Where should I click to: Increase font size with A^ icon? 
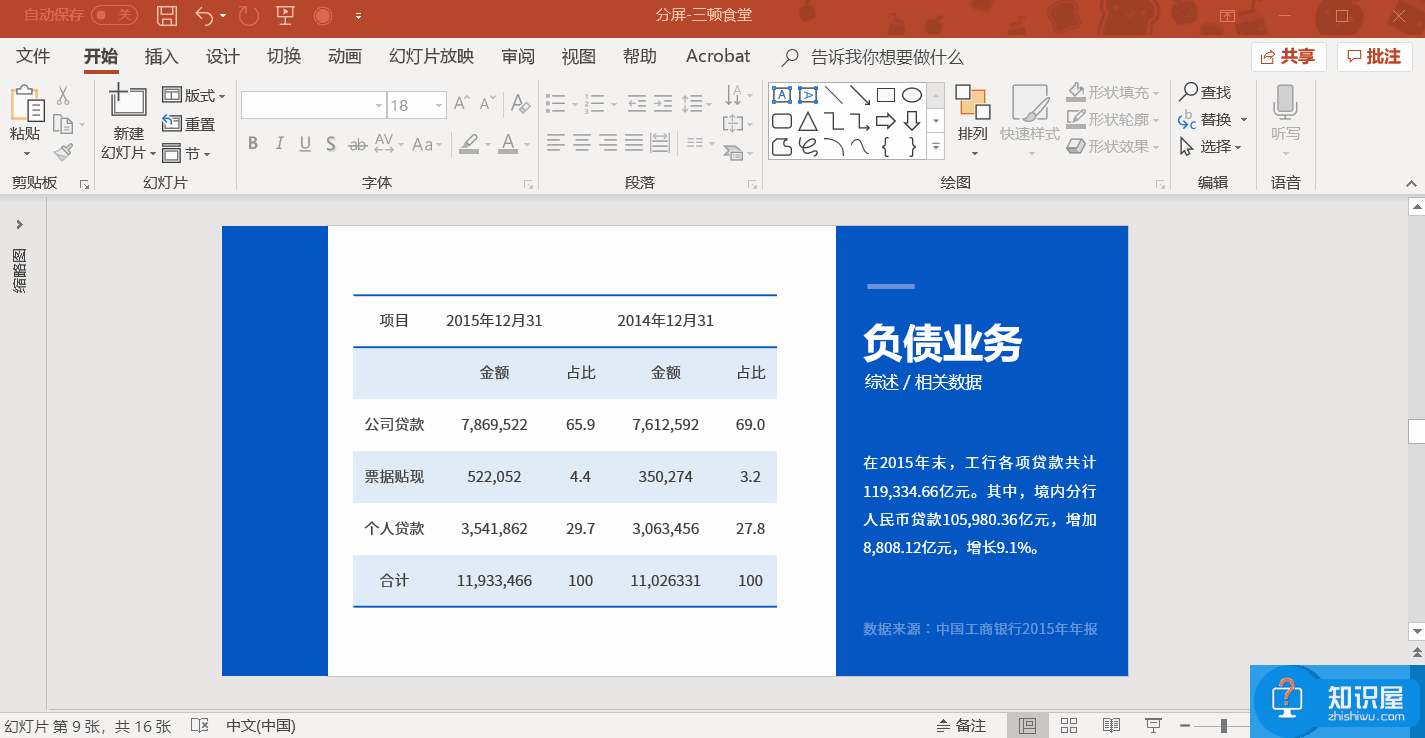pyautogui.click(x=462, y=103)
